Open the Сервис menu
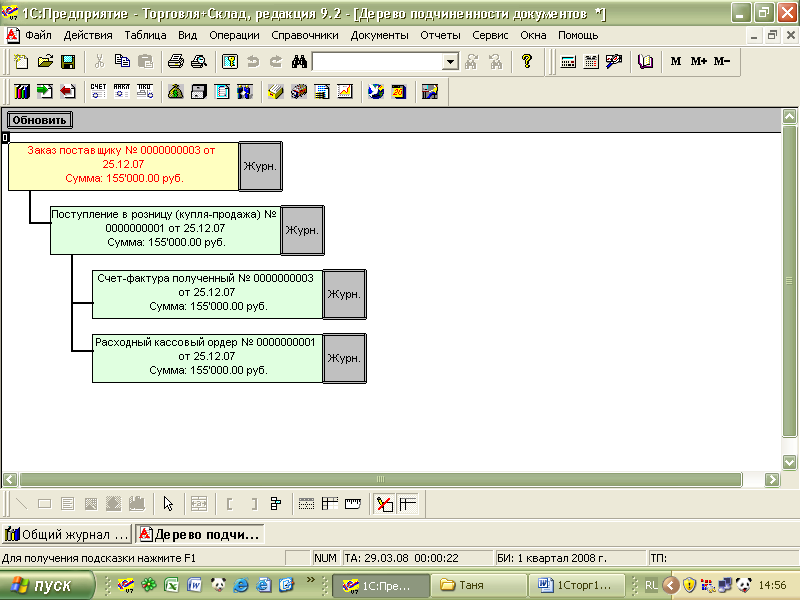 tap(490, 35)
